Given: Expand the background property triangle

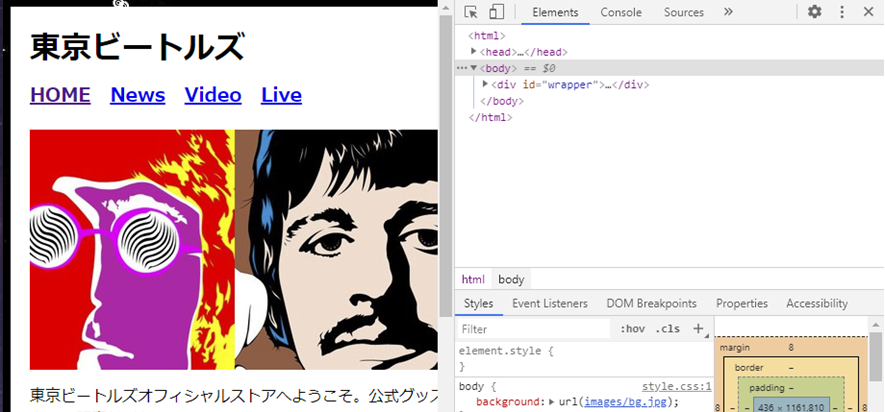Looking at the screenshot, I should tap(551, 402).
